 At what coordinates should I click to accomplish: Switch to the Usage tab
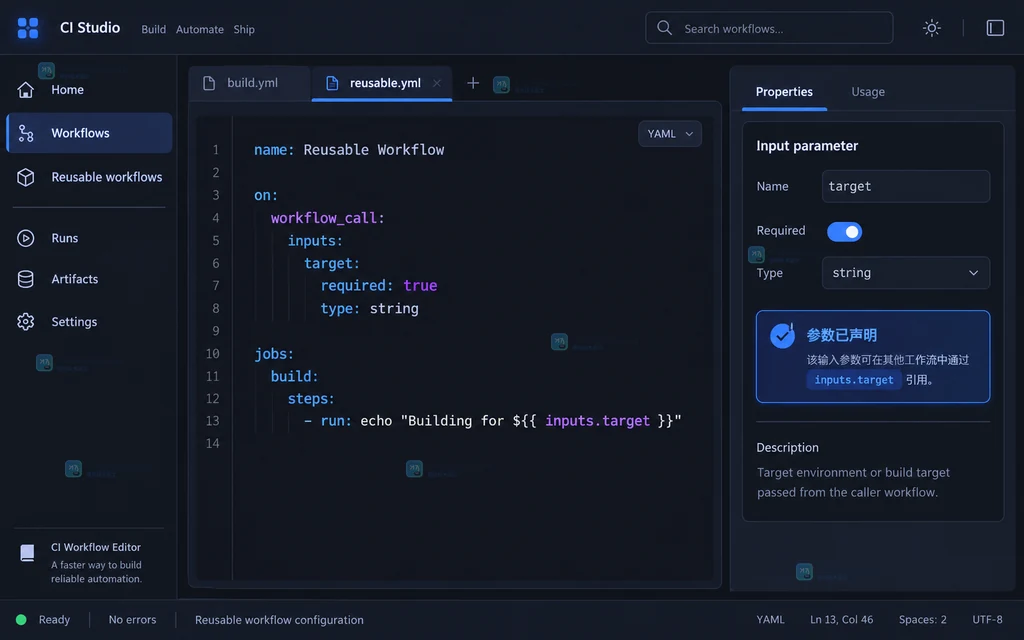pyautogui.click(x=868, y=92)
